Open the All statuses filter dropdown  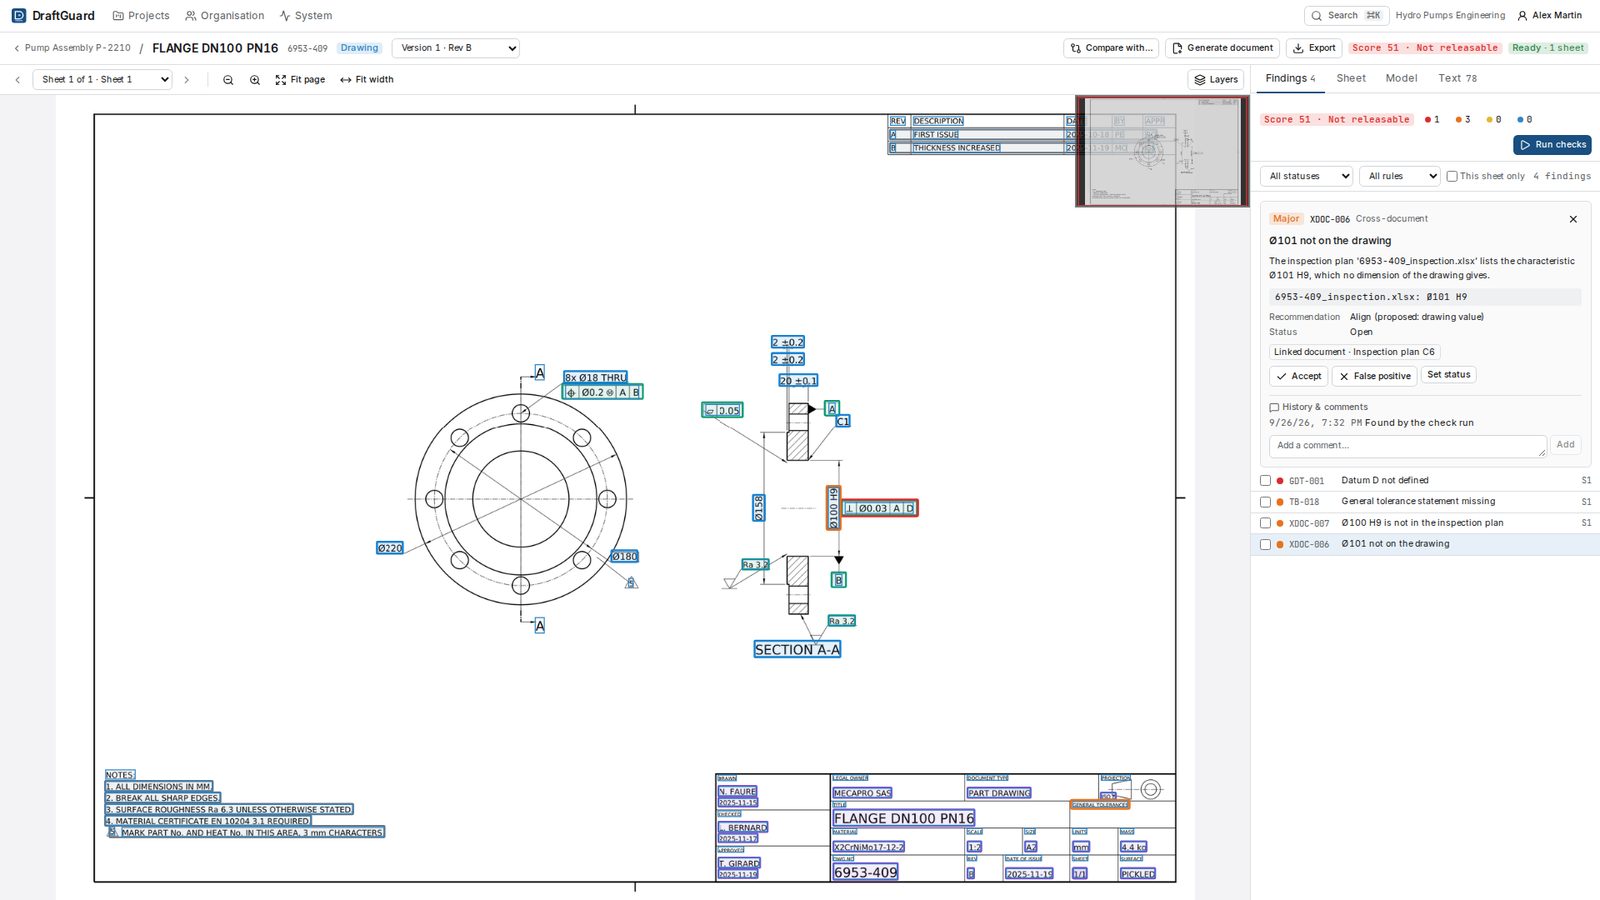pyautogui.click(x=1306, y=176)
